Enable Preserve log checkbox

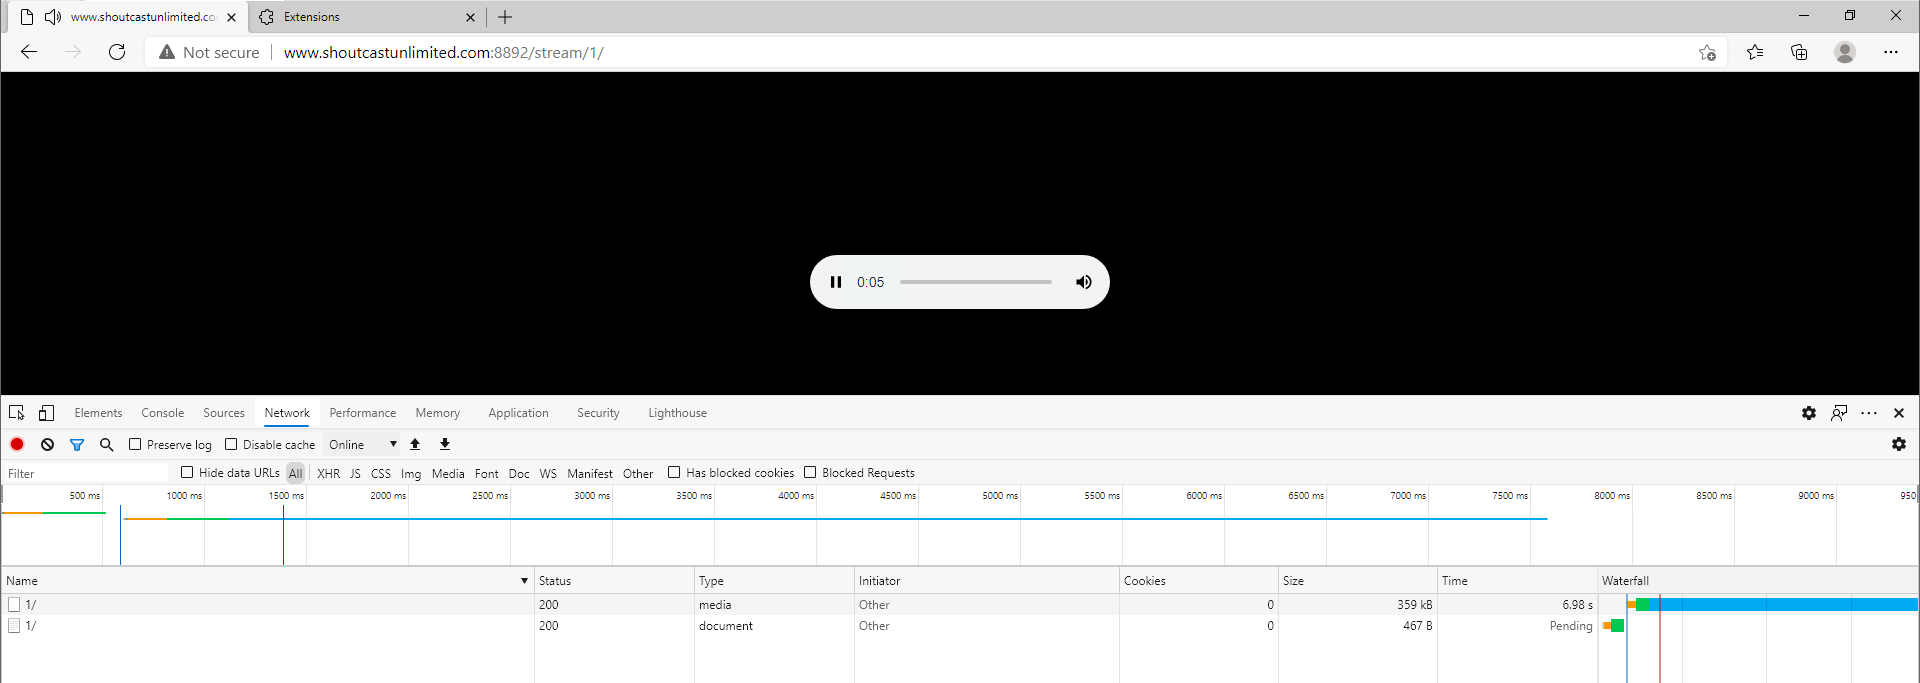click(x=135, y=444)
